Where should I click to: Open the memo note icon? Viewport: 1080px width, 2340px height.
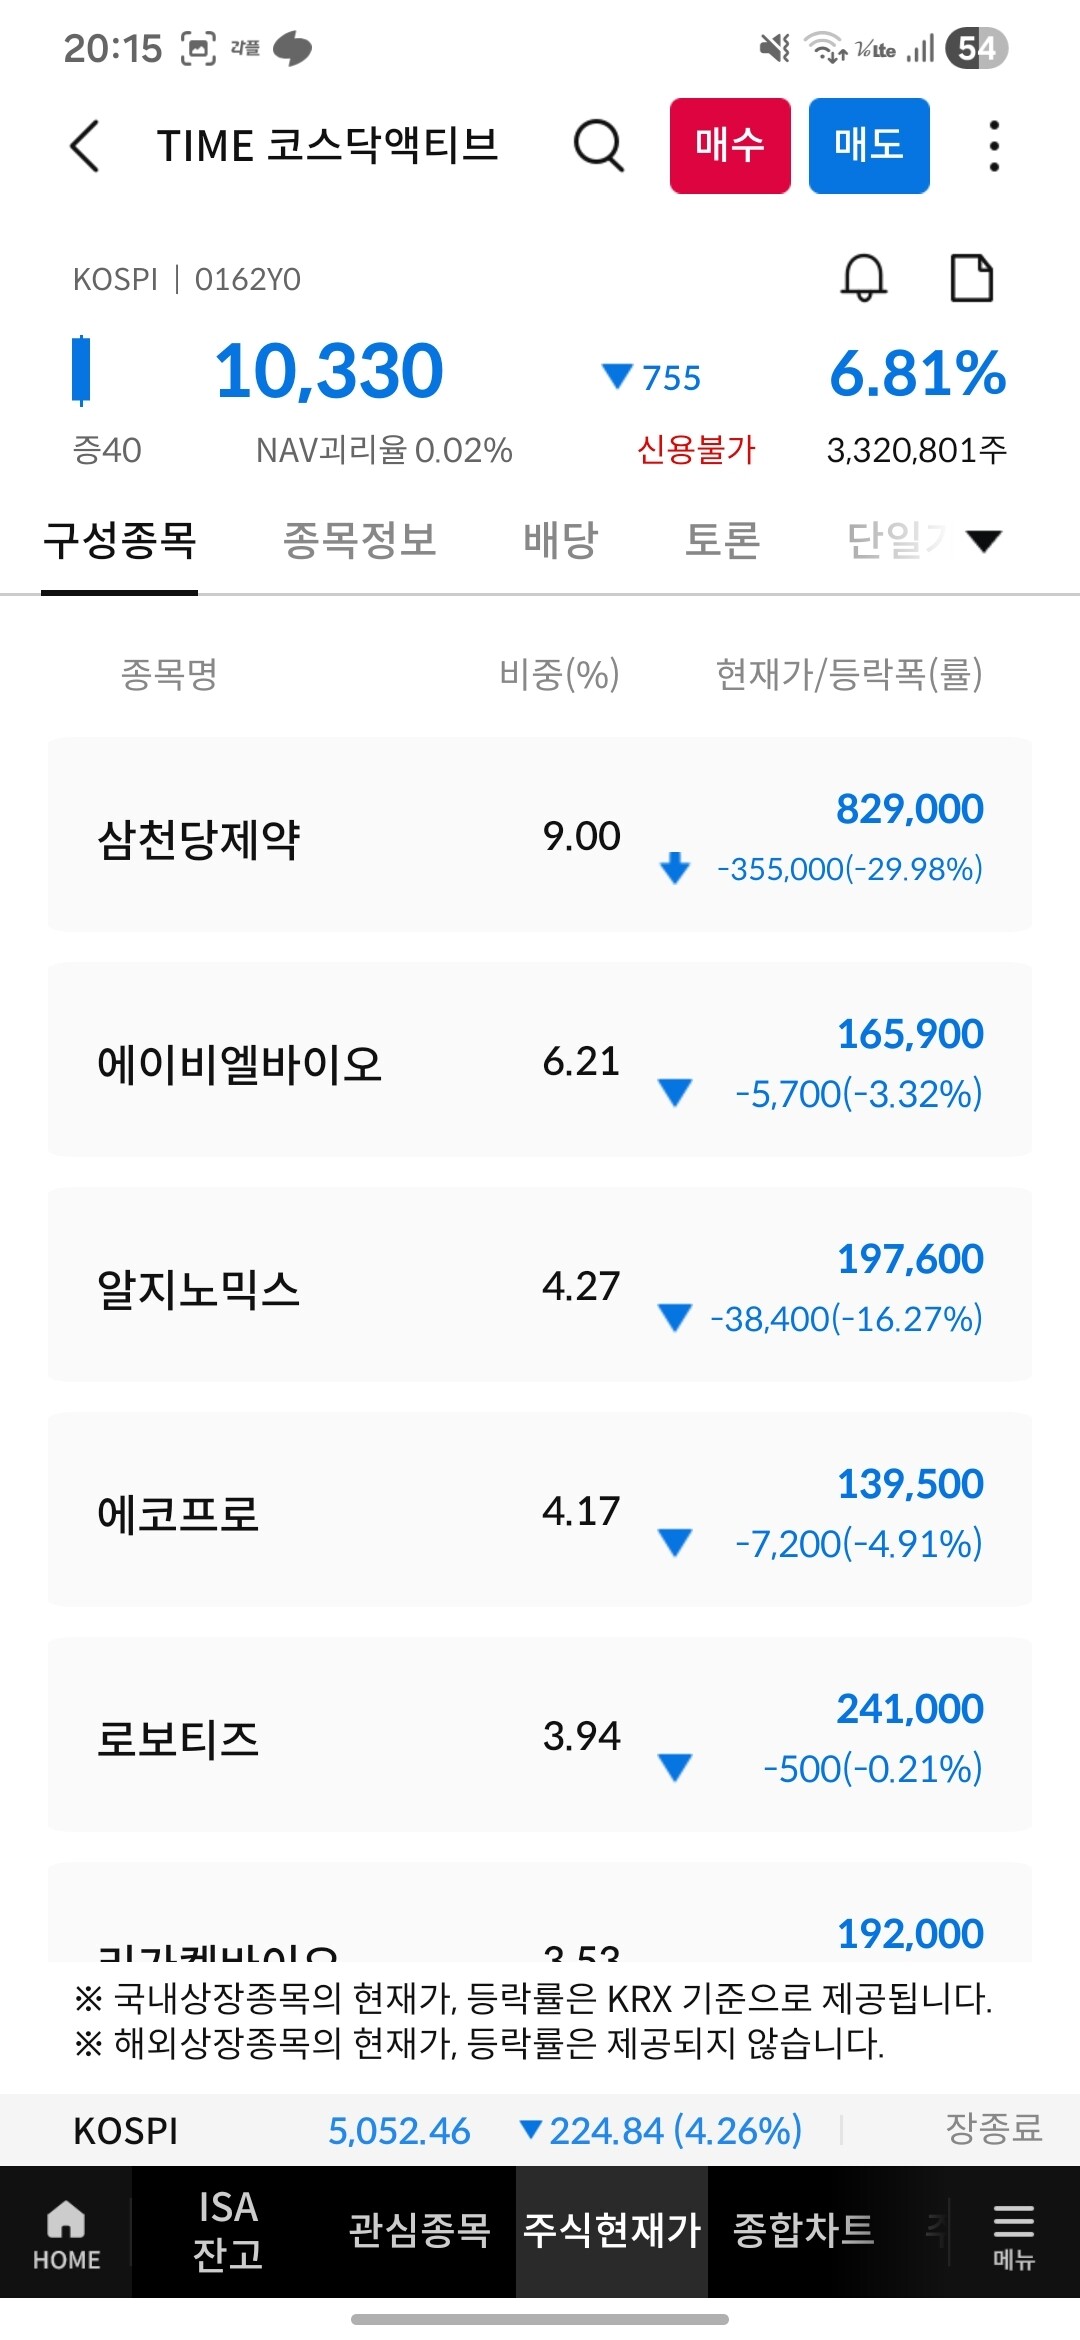coord(970,277)
